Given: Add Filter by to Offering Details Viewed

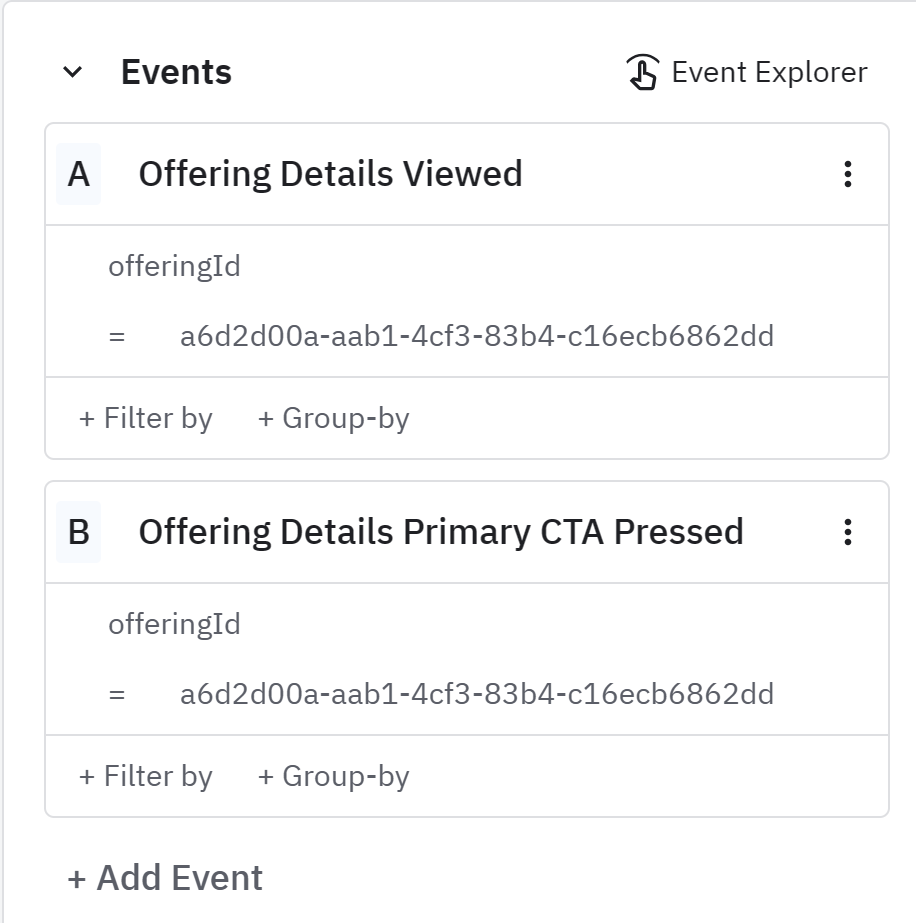Looking at the screenshot, I should (146, 418).
